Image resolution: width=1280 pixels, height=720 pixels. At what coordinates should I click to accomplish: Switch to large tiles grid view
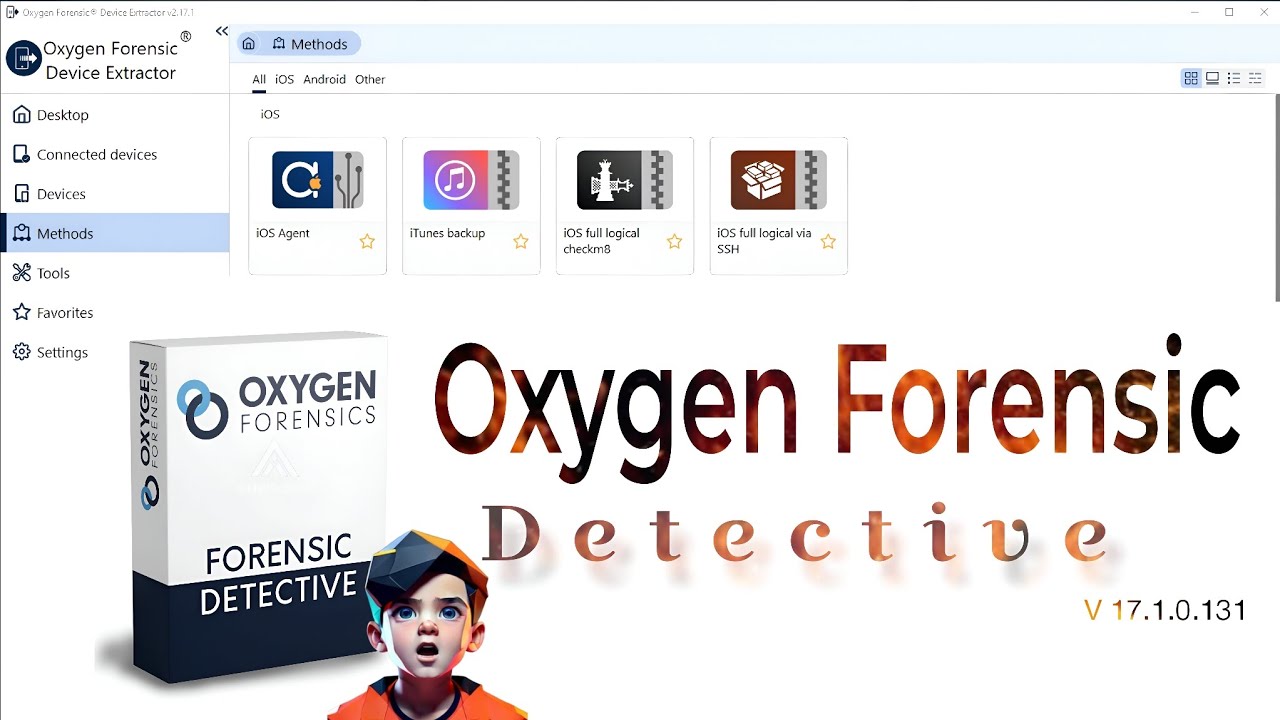1191,78
